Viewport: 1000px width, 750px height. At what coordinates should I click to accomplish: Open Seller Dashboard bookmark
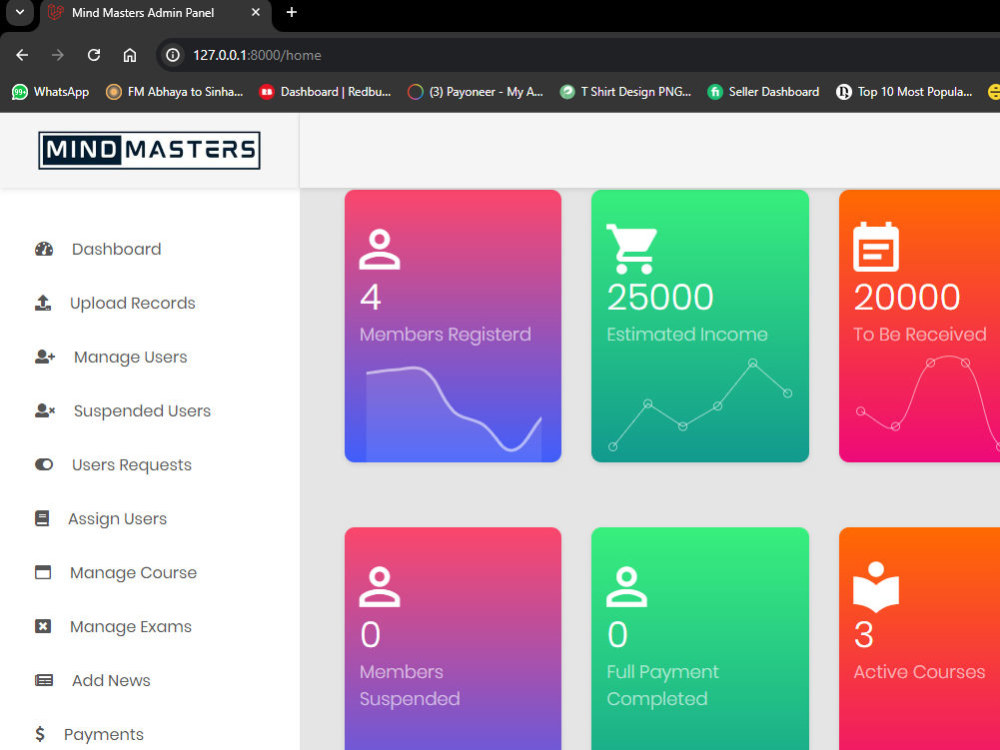pyautogui.click(x=763, y=92)
